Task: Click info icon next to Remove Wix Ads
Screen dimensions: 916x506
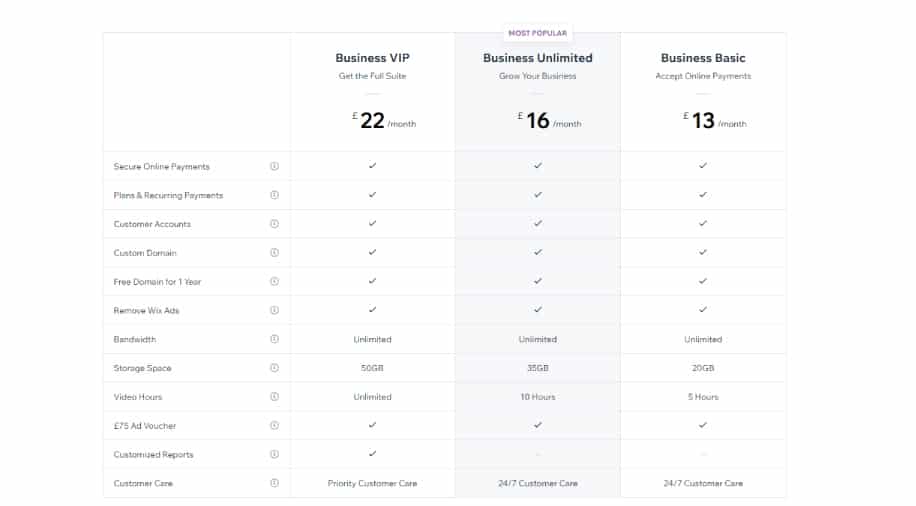Action: [x=274, y=310]
